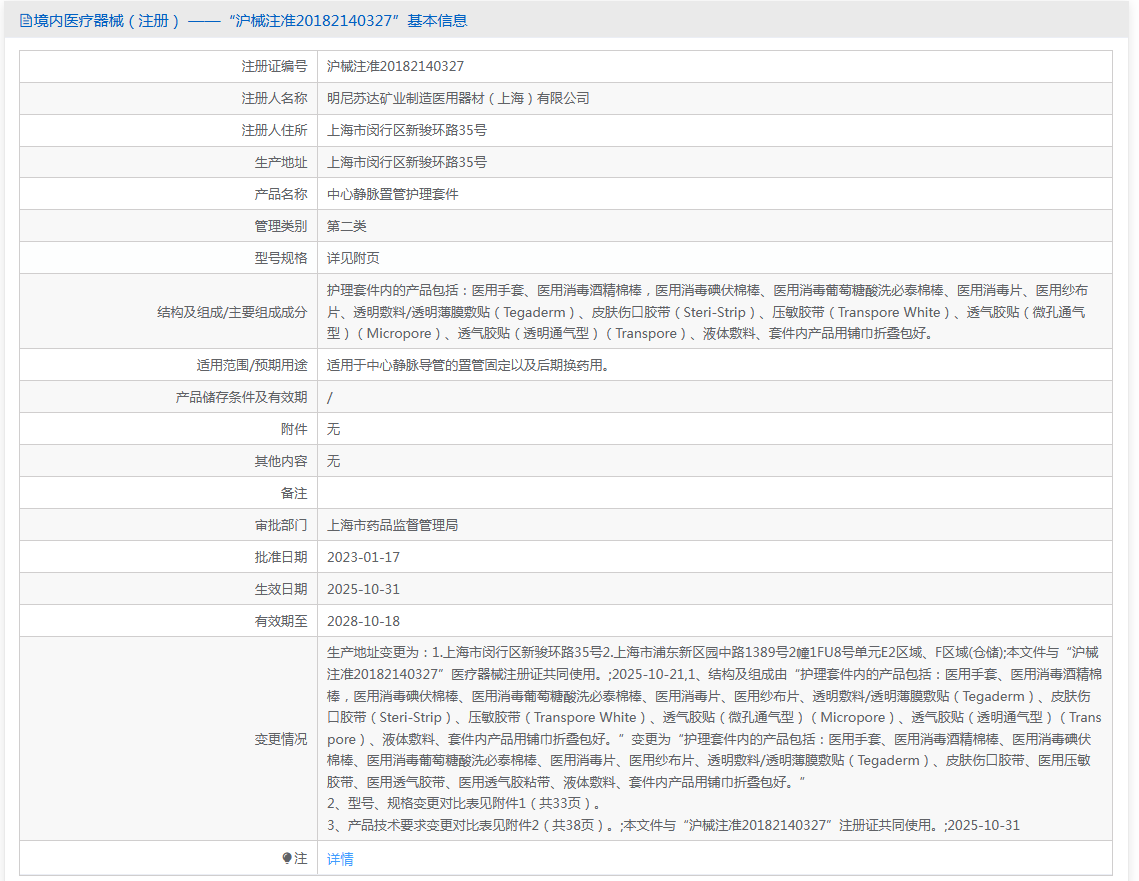Click the 产品储存条件及有效期 label
Screen dimensions: 1139x881
click(241, 397)
